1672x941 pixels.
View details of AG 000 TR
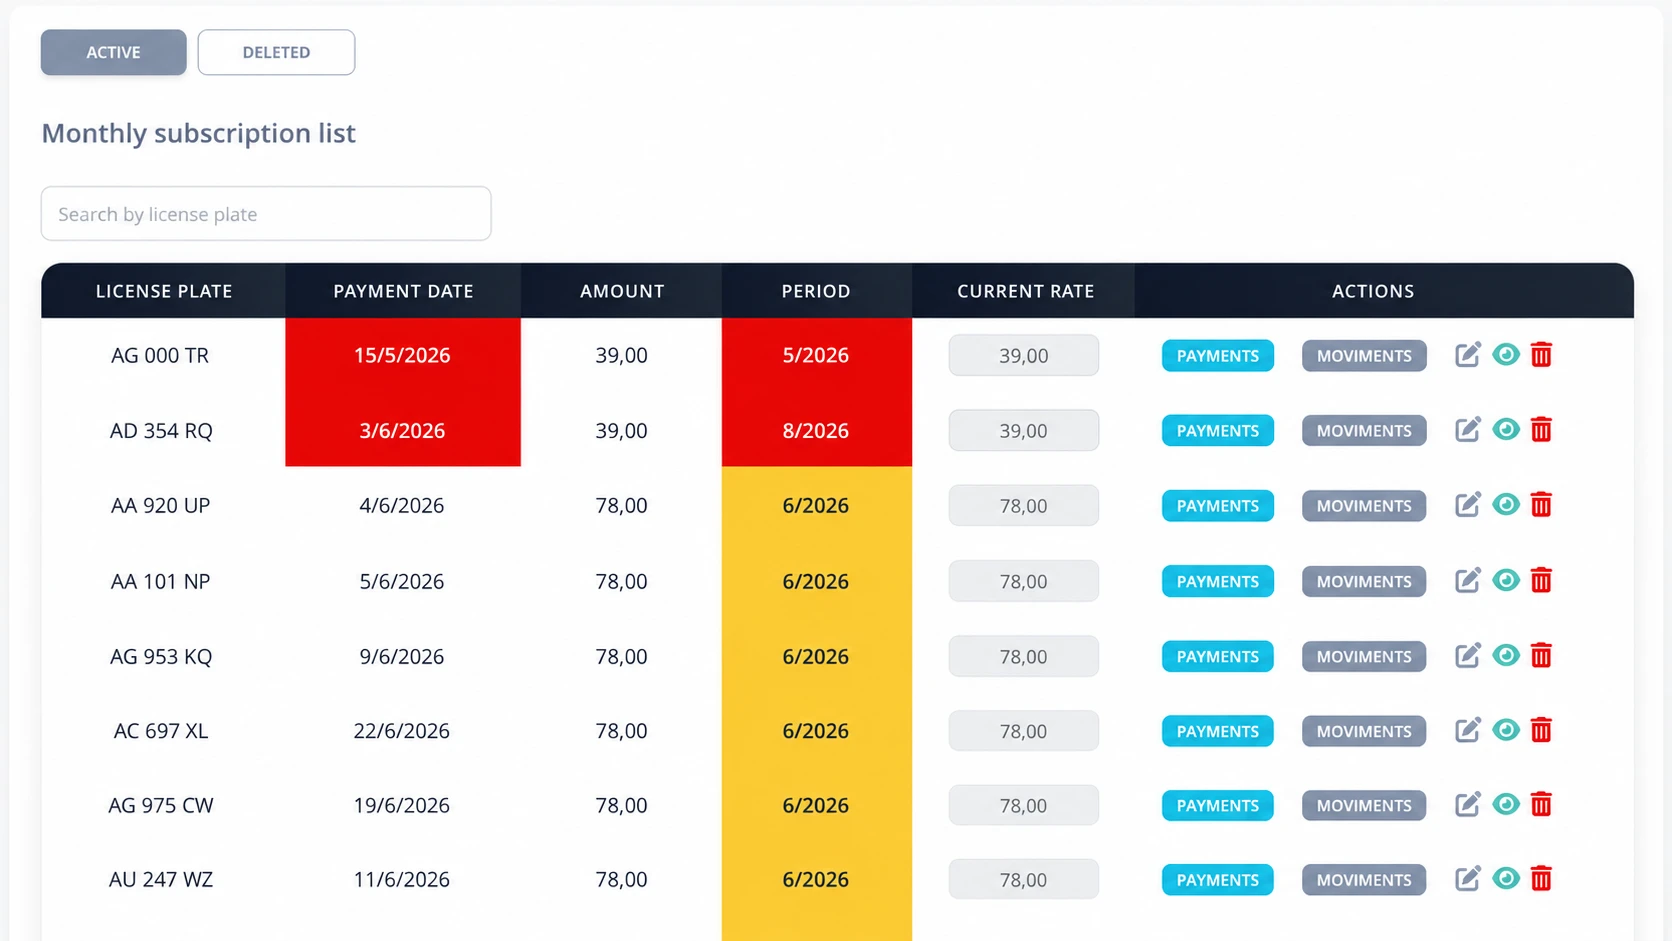1506,354
